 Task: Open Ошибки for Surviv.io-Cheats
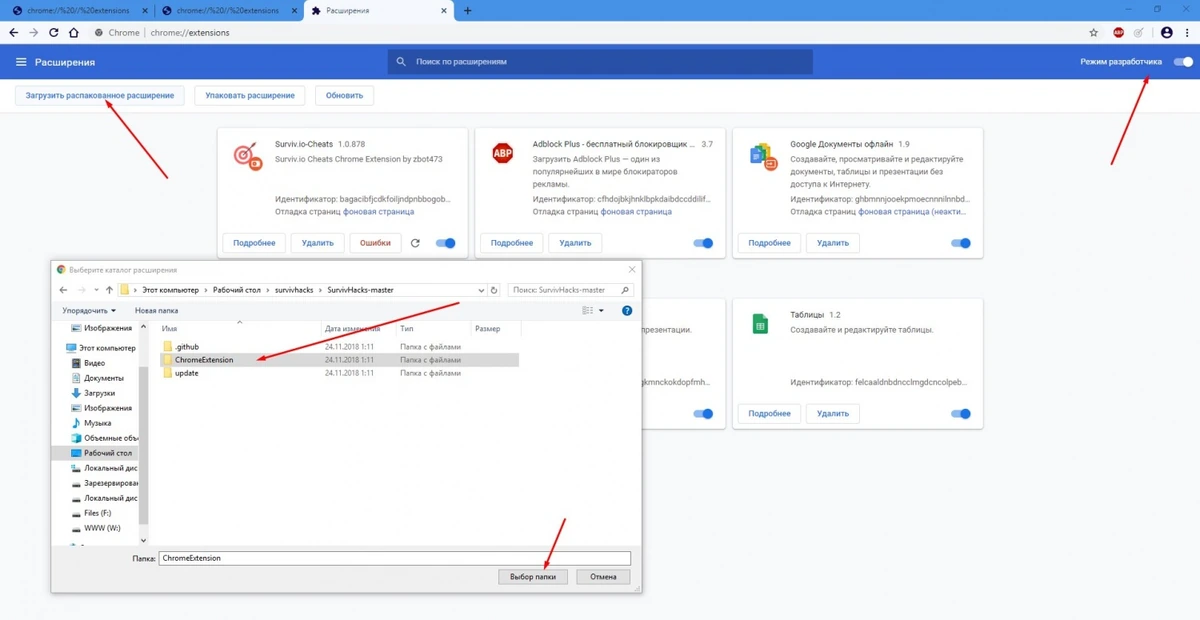pos(375,243)
